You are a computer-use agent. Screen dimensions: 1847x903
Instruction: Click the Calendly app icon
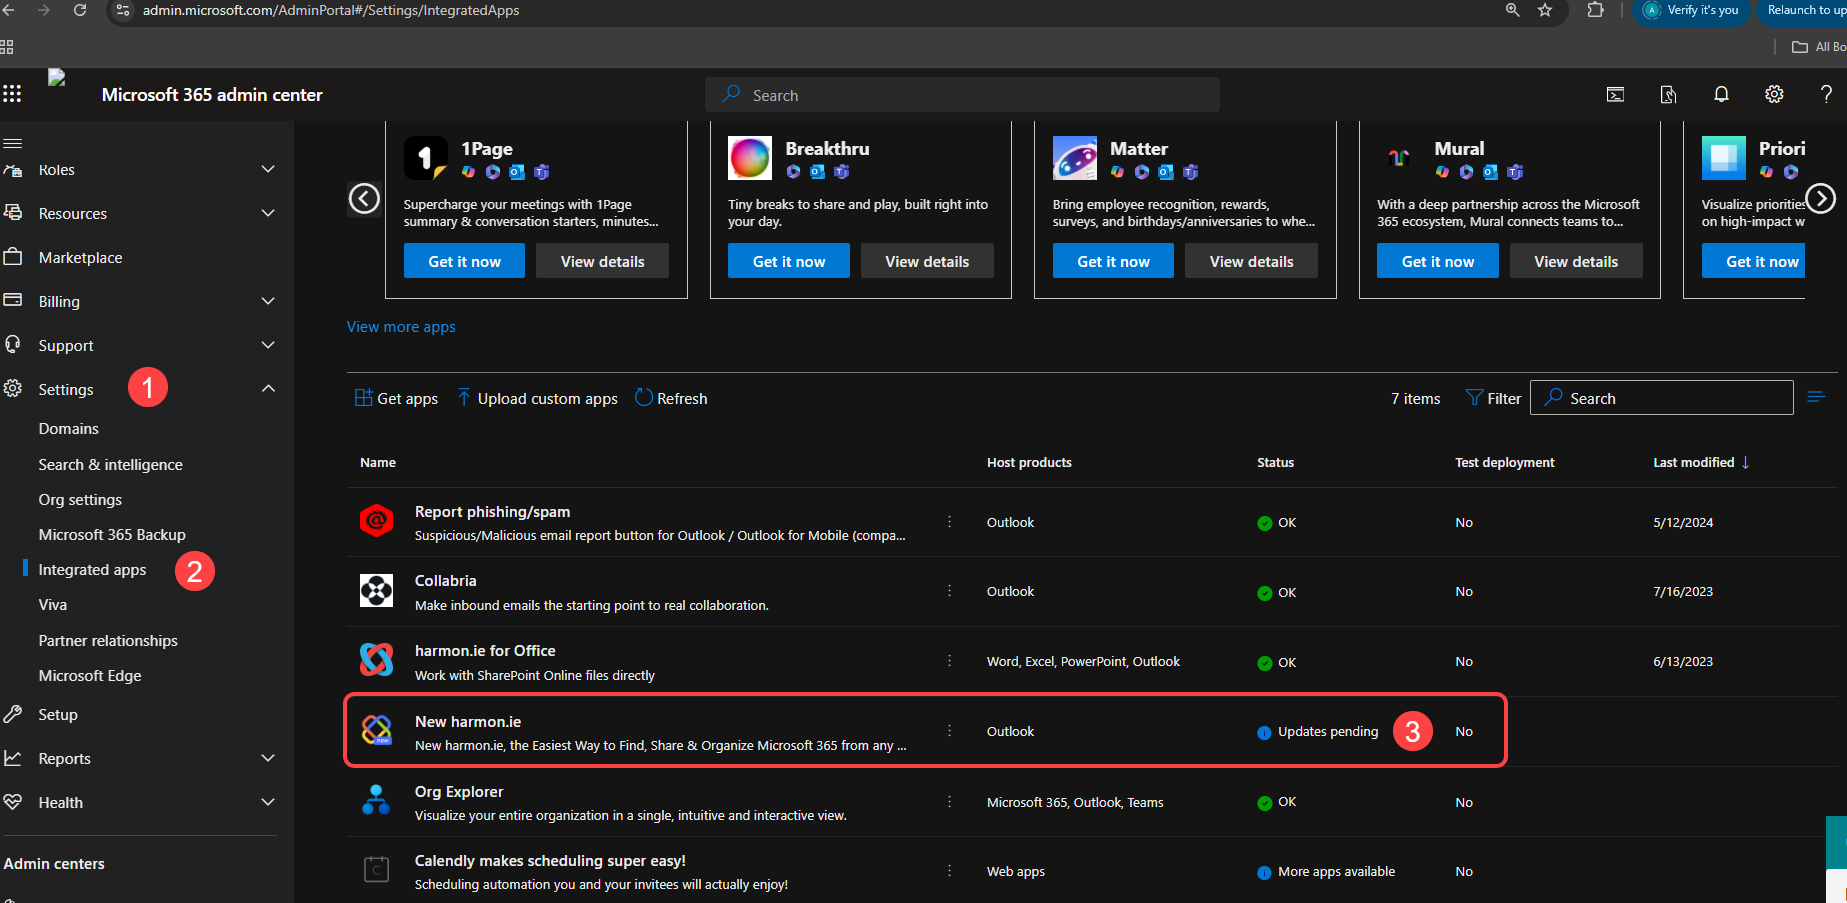(376, 870)
